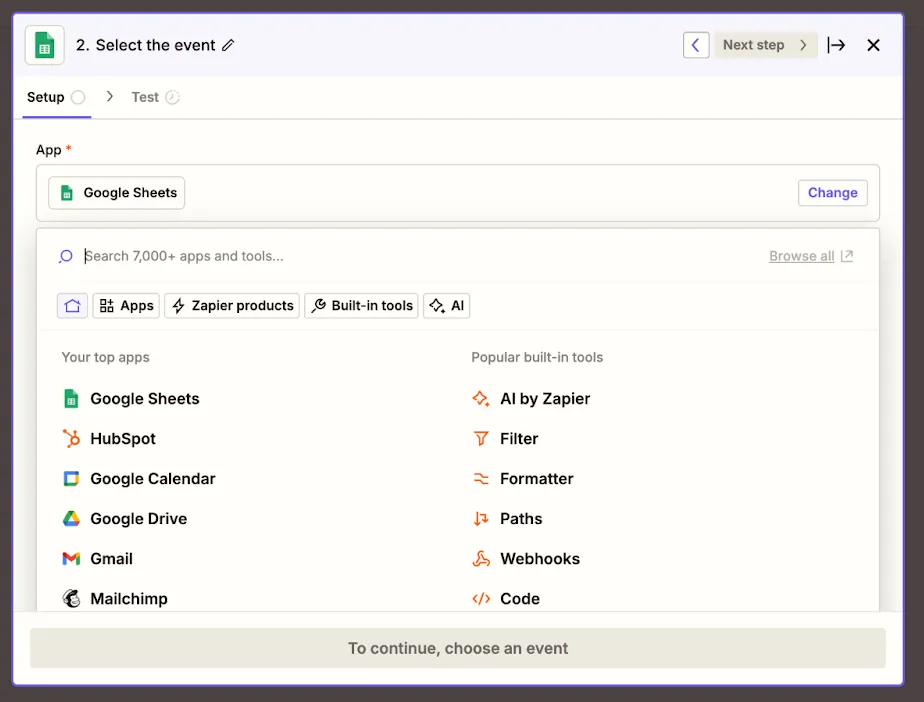Click the Mailchimp icon
The image size is (924, 702).
tap(71, 598)
